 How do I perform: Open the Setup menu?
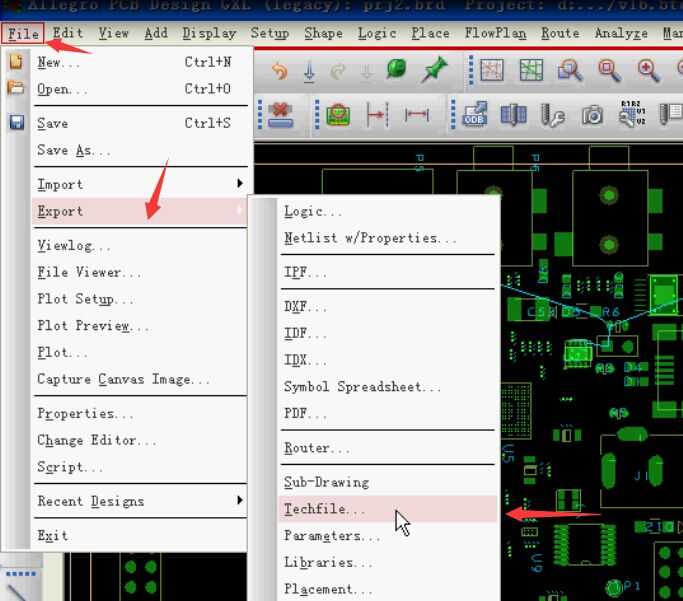270,33
